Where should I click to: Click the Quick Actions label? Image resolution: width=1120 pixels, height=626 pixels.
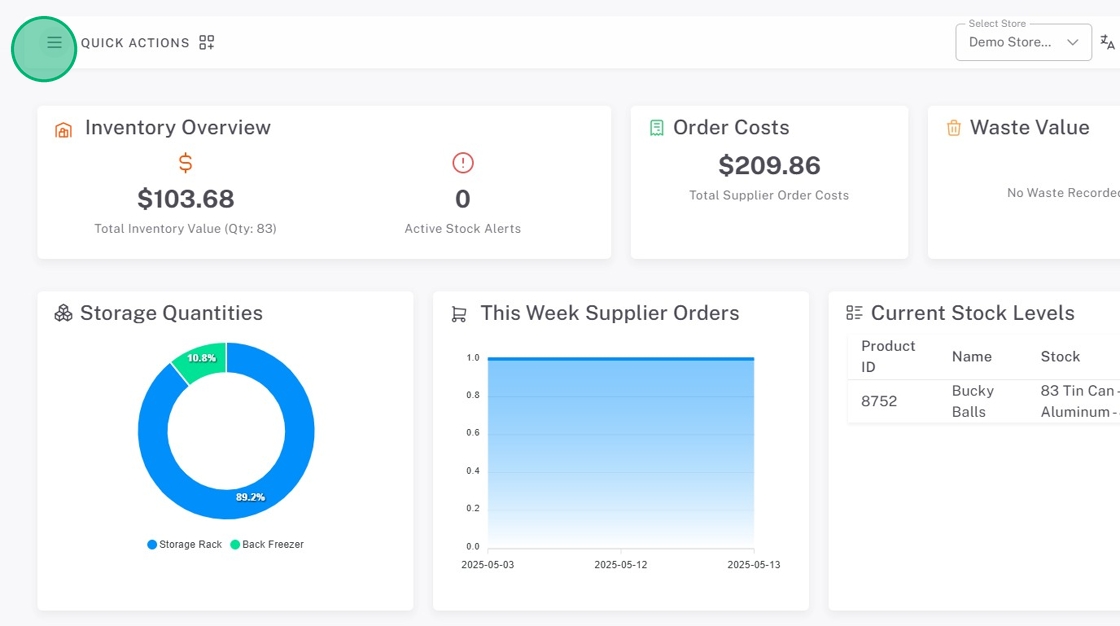point(135,43)
